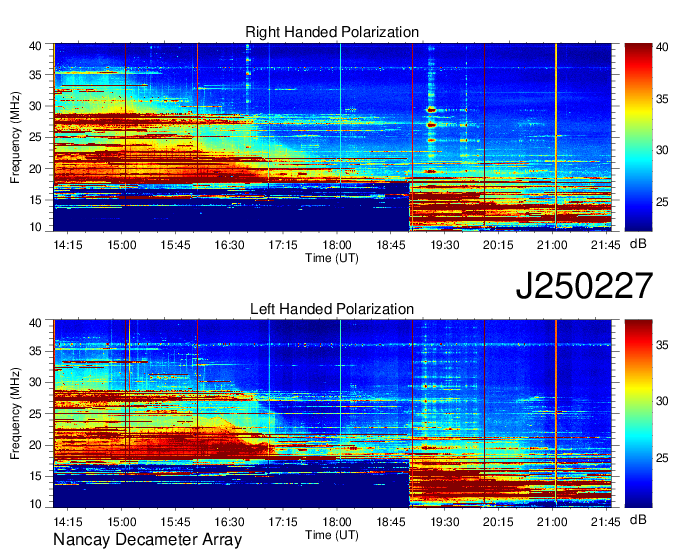Click the 15 MHz tick label on lower plot
The width and height of the screenshot is (680, 552).
35,477
